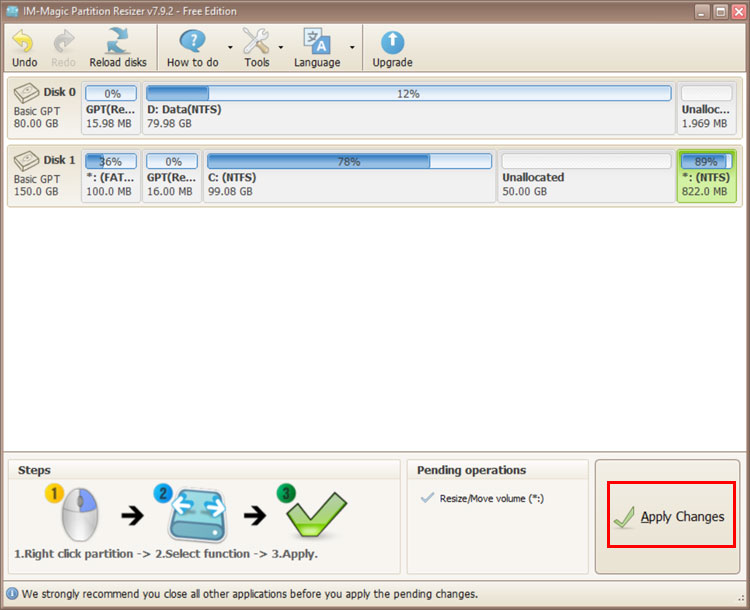Viewport: 750px width, 610px height.
Task: Click the step 1 mouse icon
Action: 79,514
